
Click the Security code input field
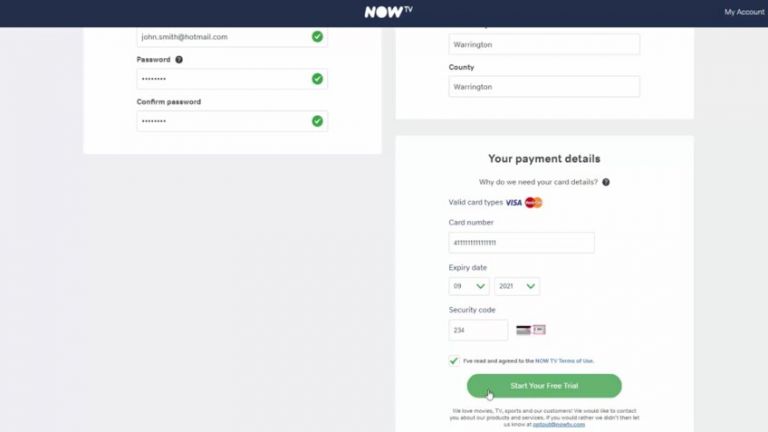click(x=478, y=330)
